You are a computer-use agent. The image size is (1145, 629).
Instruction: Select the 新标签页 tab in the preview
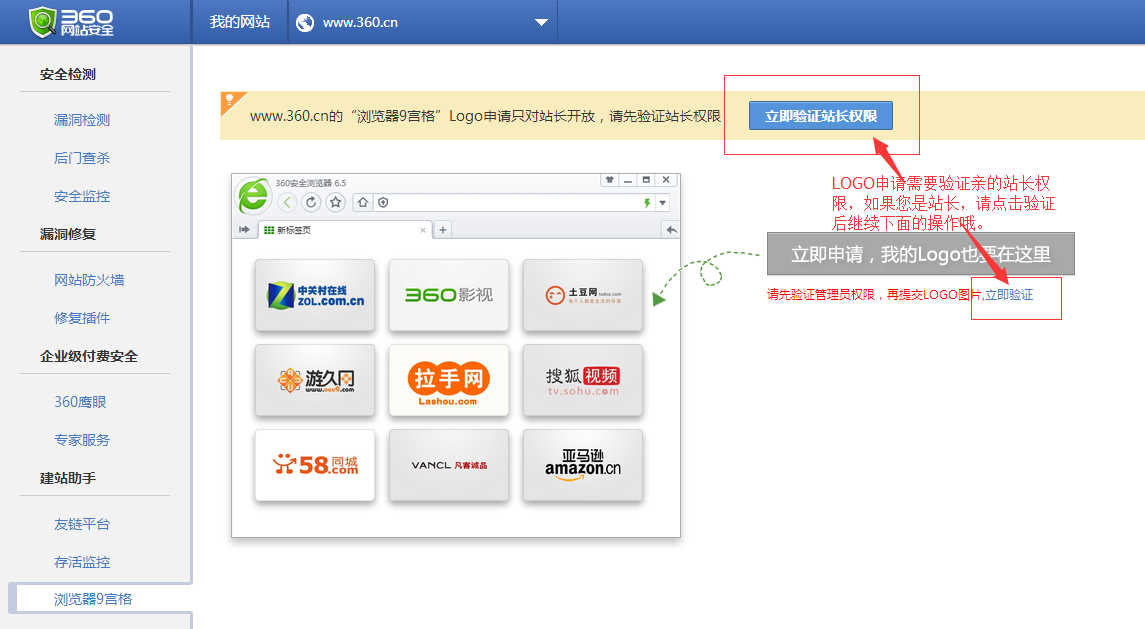(345, 230)
